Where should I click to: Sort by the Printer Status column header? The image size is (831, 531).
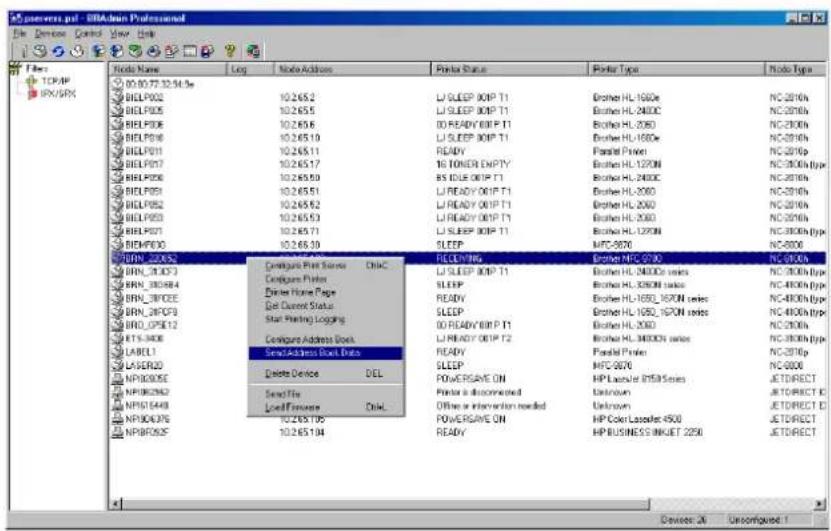[x=509, y=69]
